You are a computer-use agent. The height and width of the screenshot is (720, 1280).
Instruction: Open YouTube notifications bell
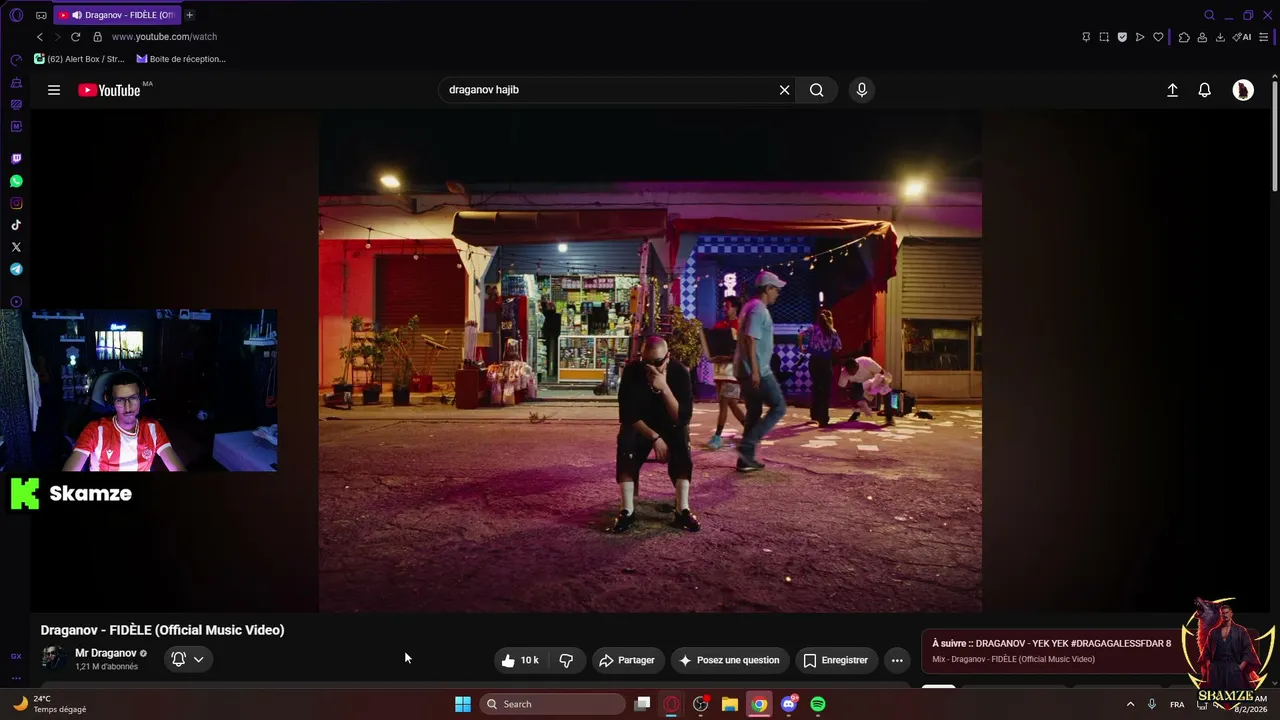(1205, 90)
